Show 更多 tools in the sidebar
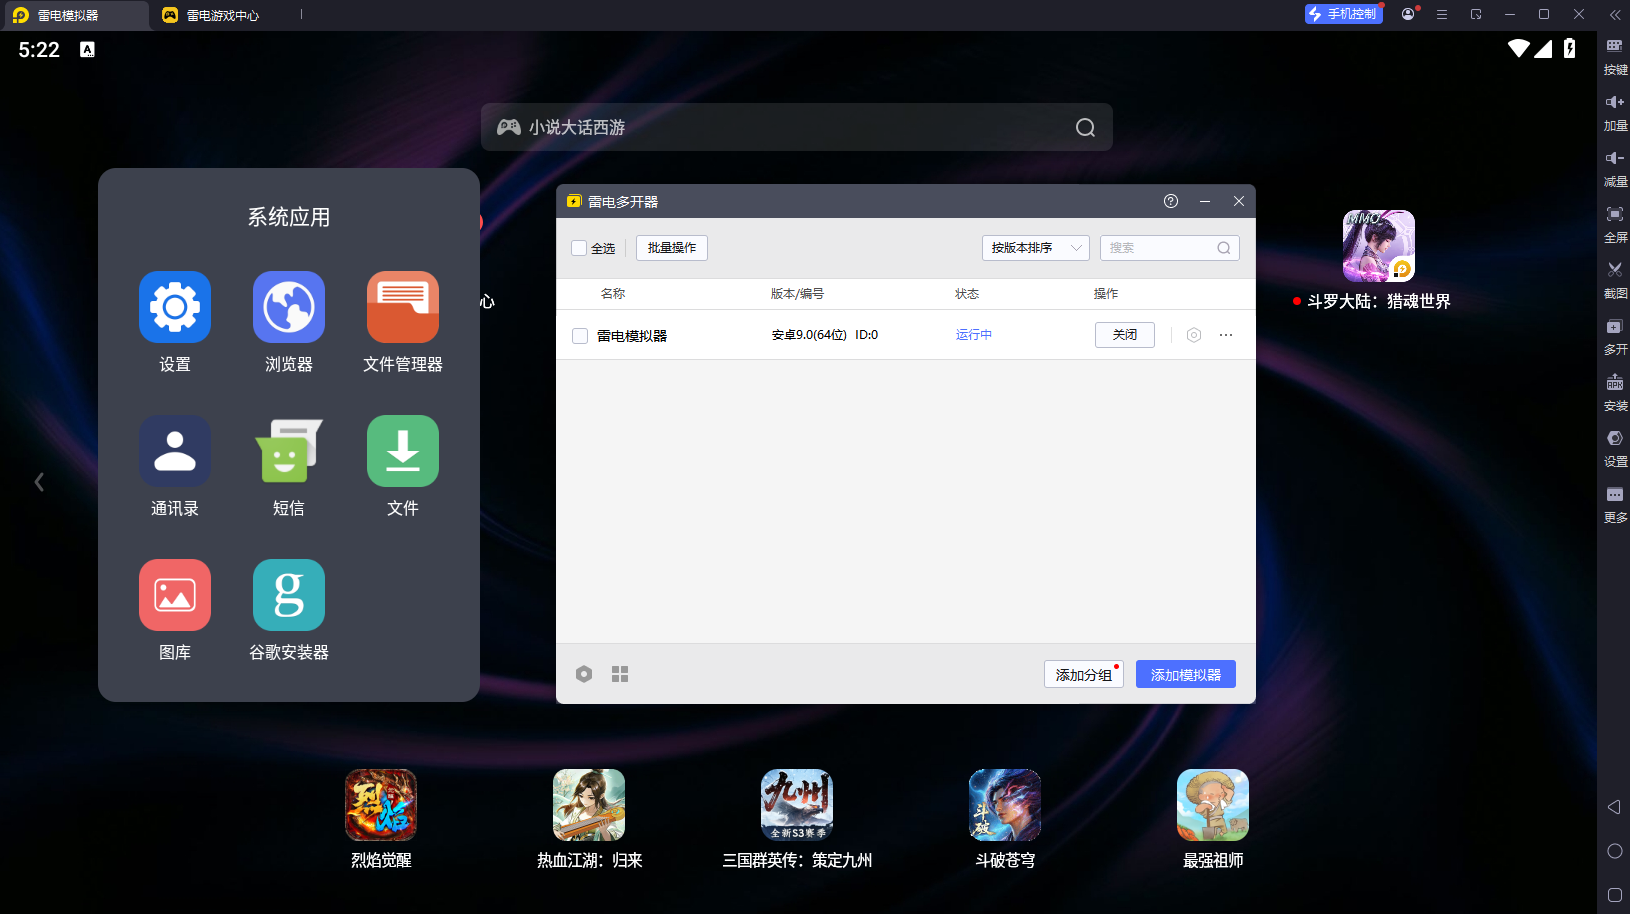 (1615, 505)
